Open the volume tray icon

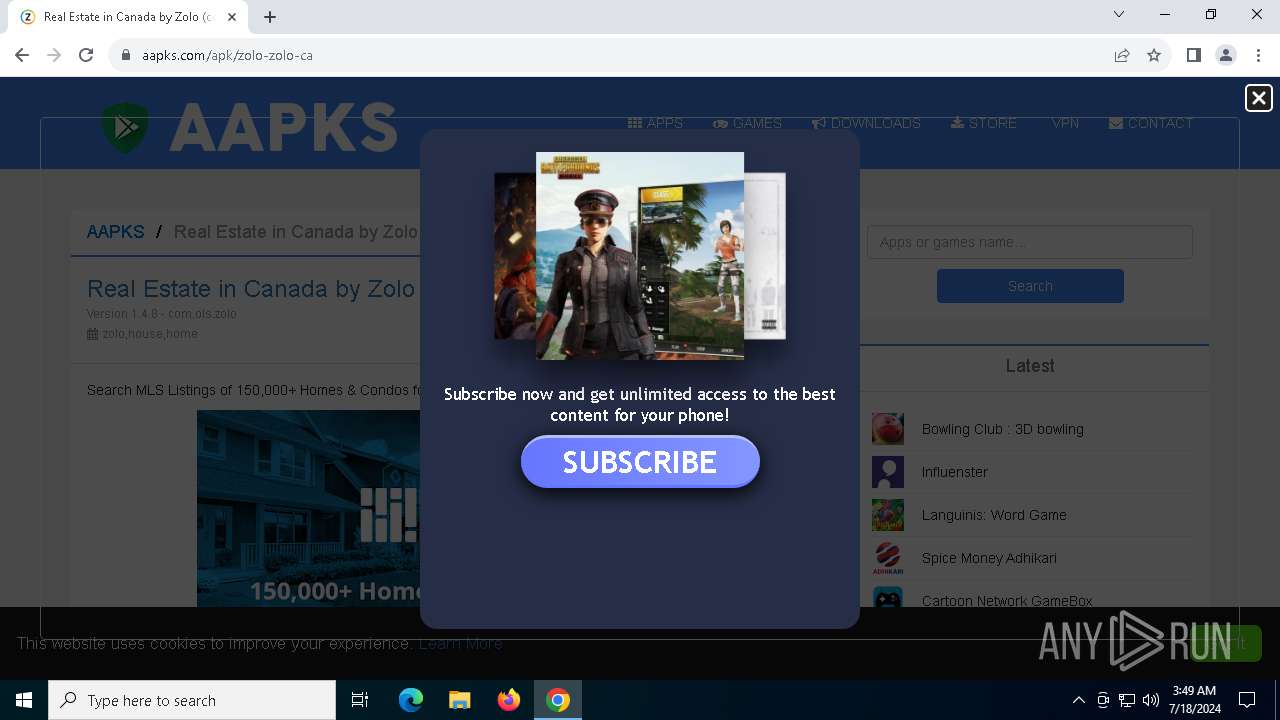coord(1151,700)
